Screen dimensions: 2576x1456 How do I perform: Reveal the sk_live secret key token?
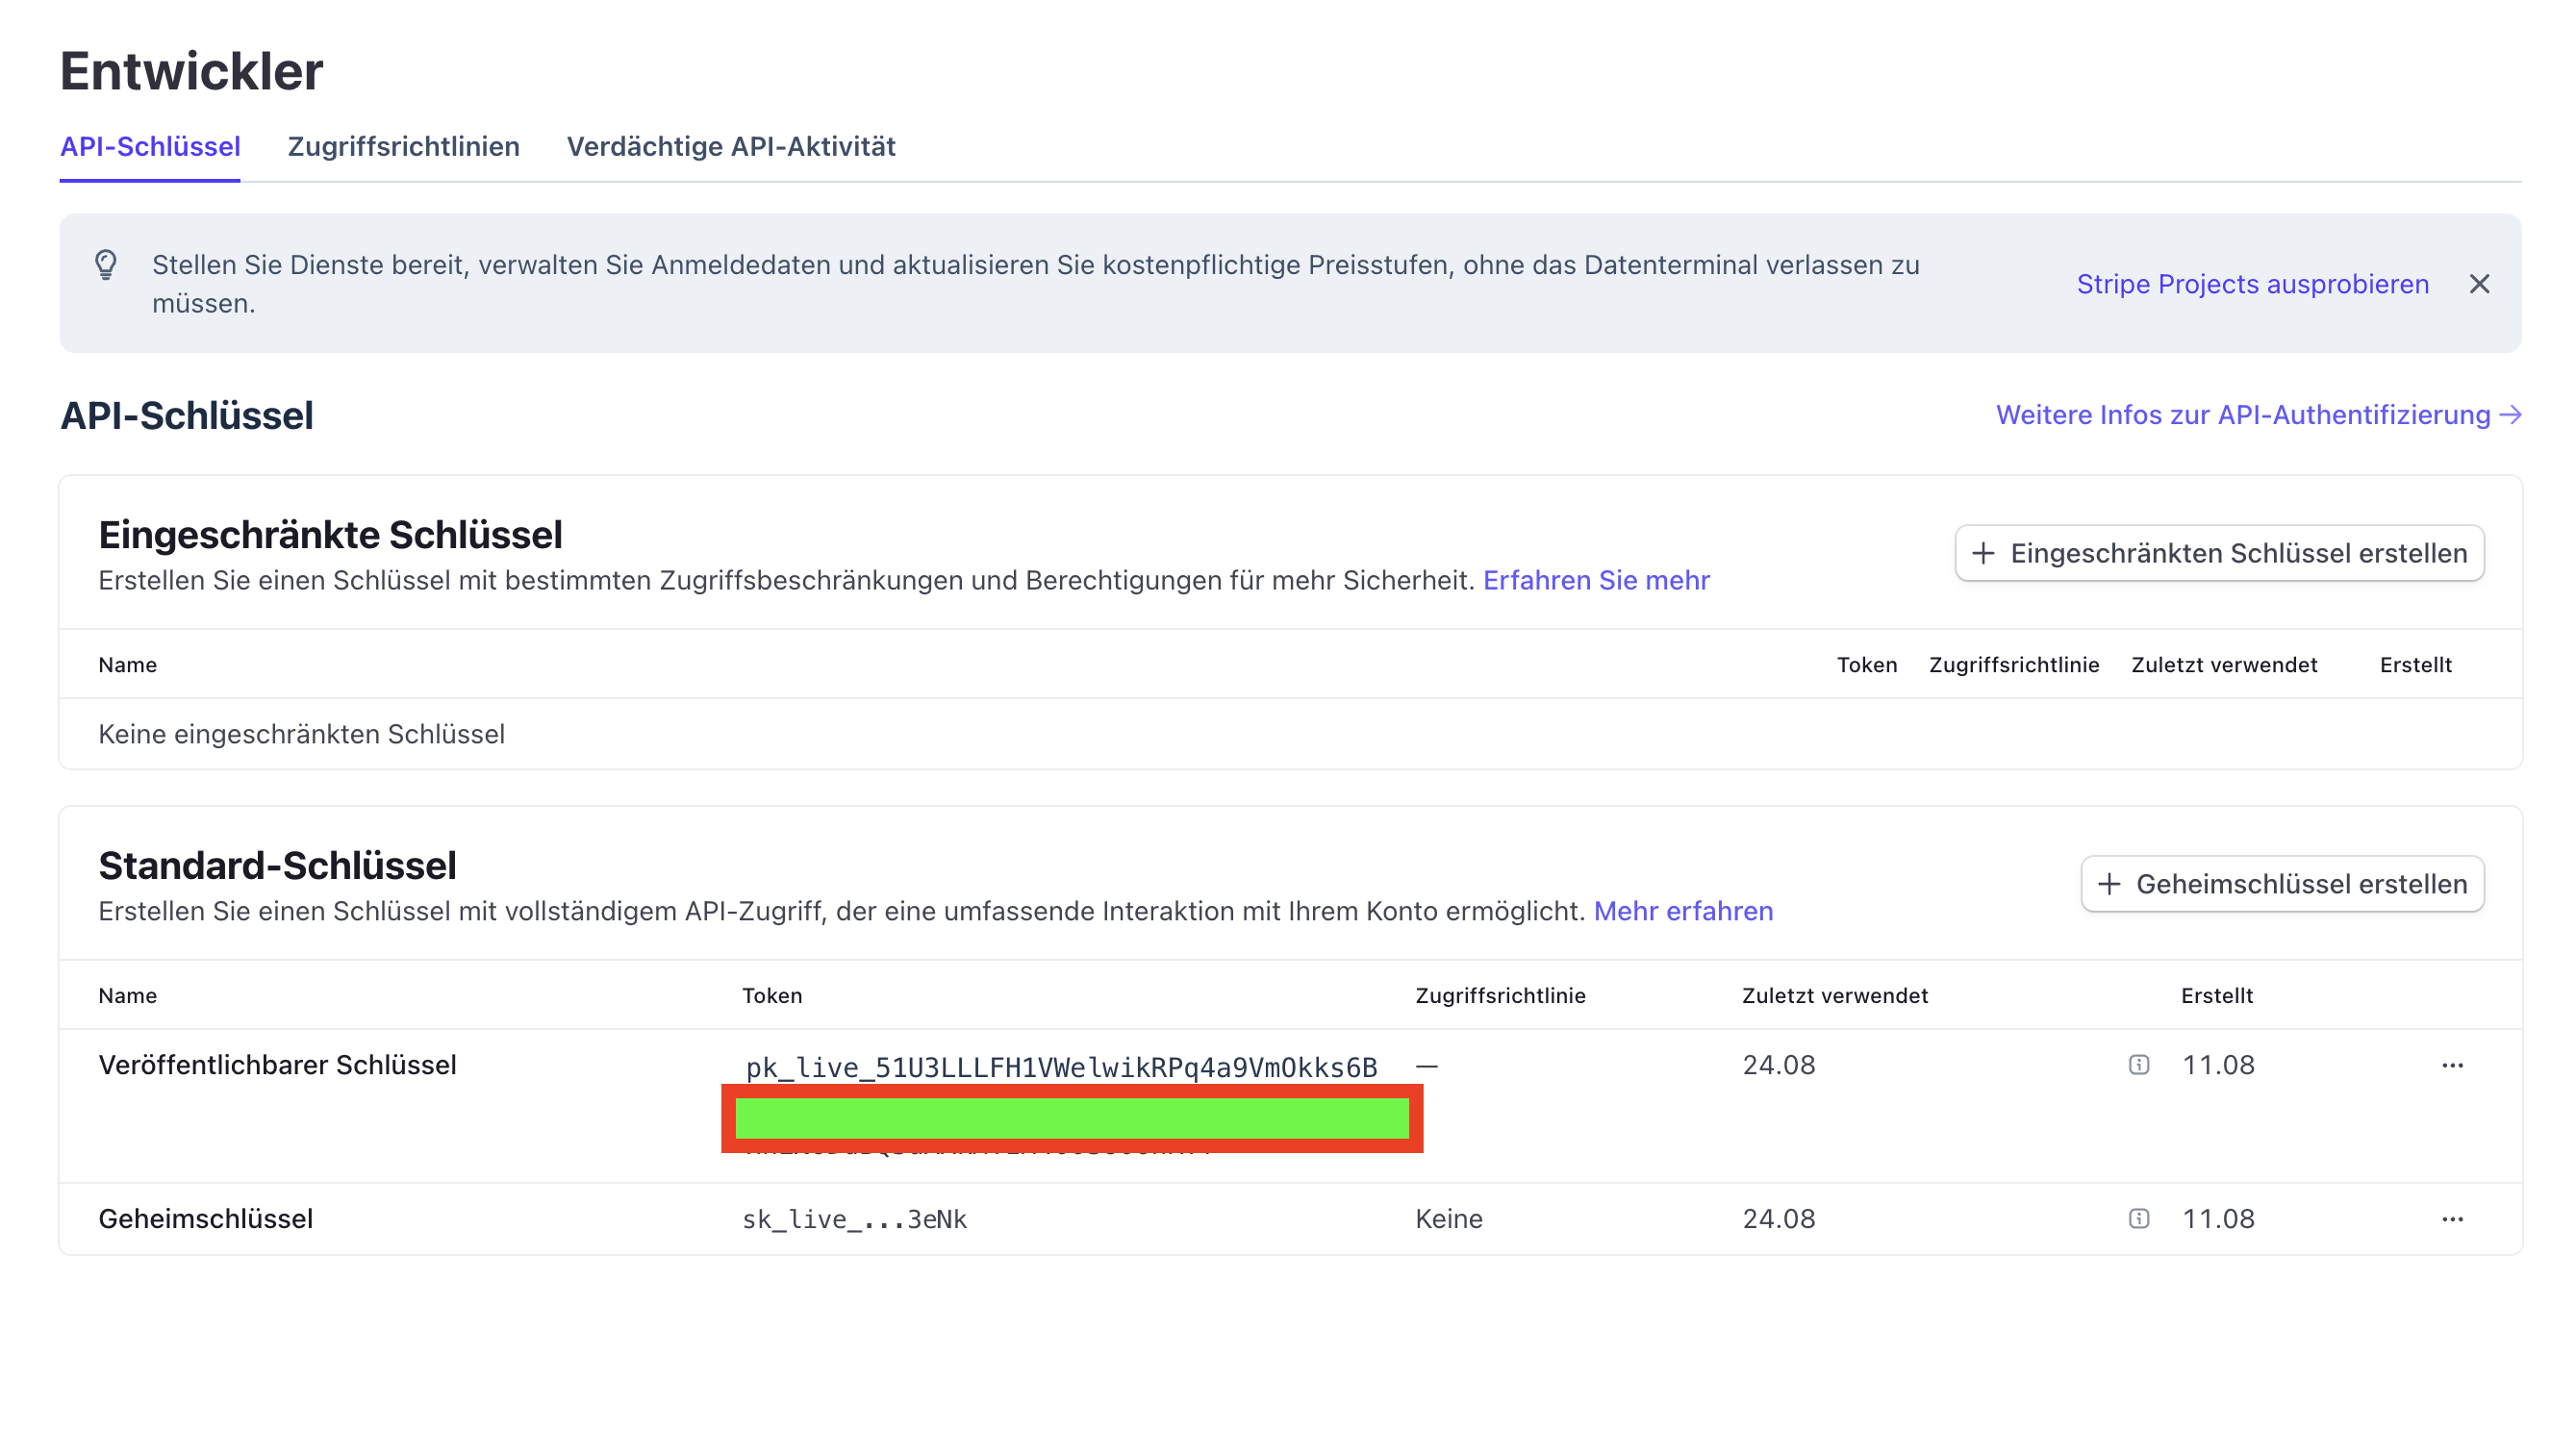pyautogui.click(x=854, y=1219)
